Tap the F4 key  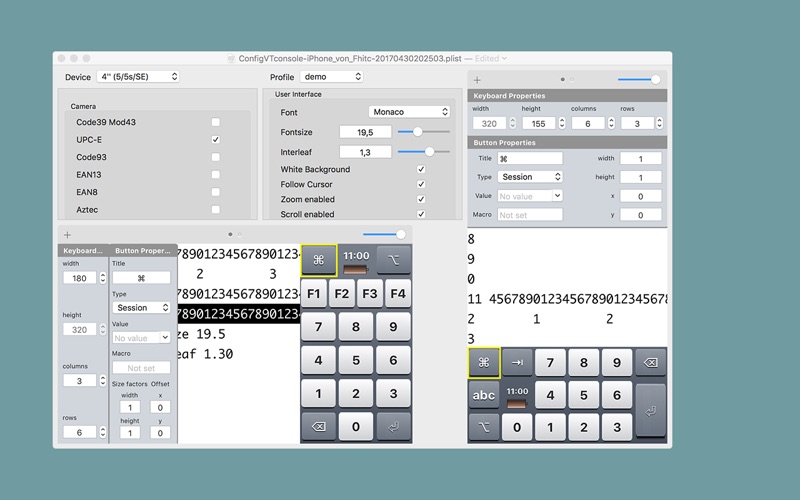397,294
